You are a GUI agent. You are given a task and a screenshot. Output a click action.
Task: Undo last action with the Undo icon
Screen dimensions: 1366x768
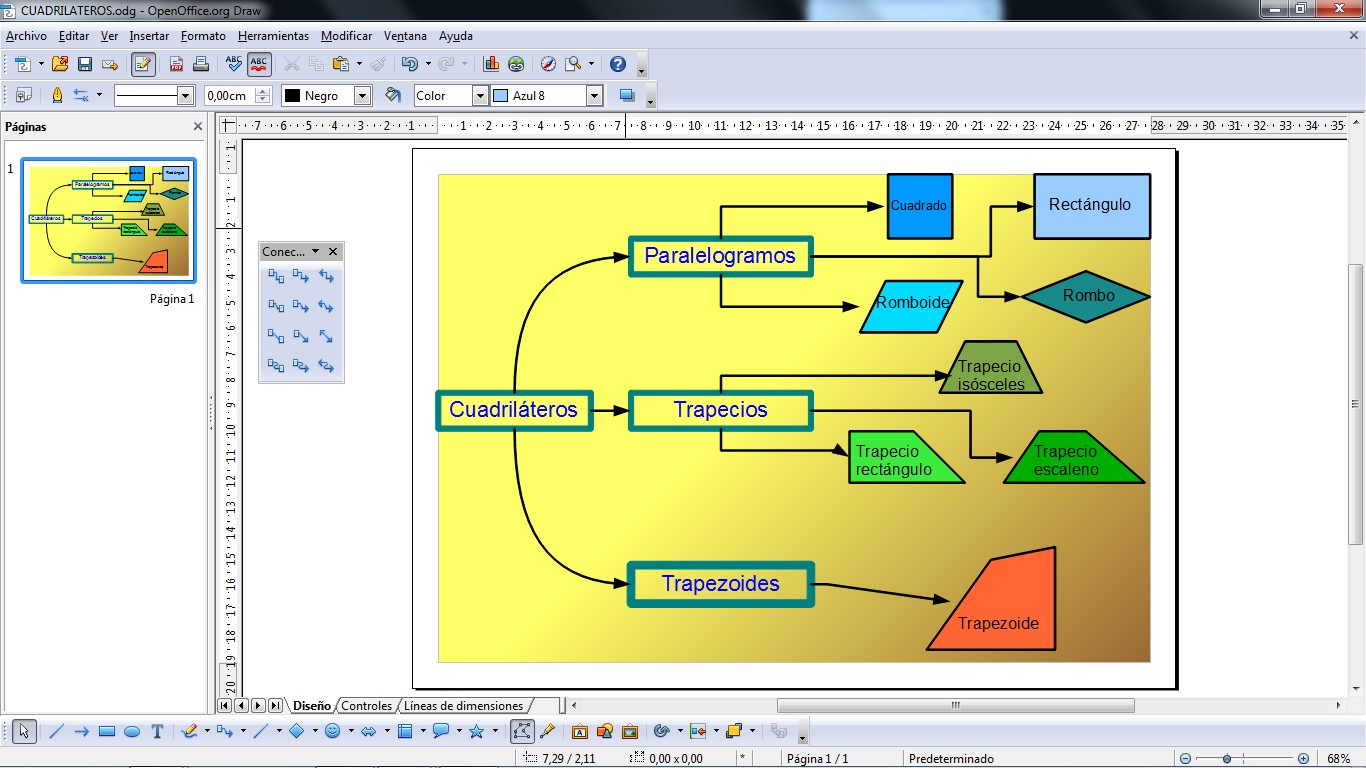[409, 64]
